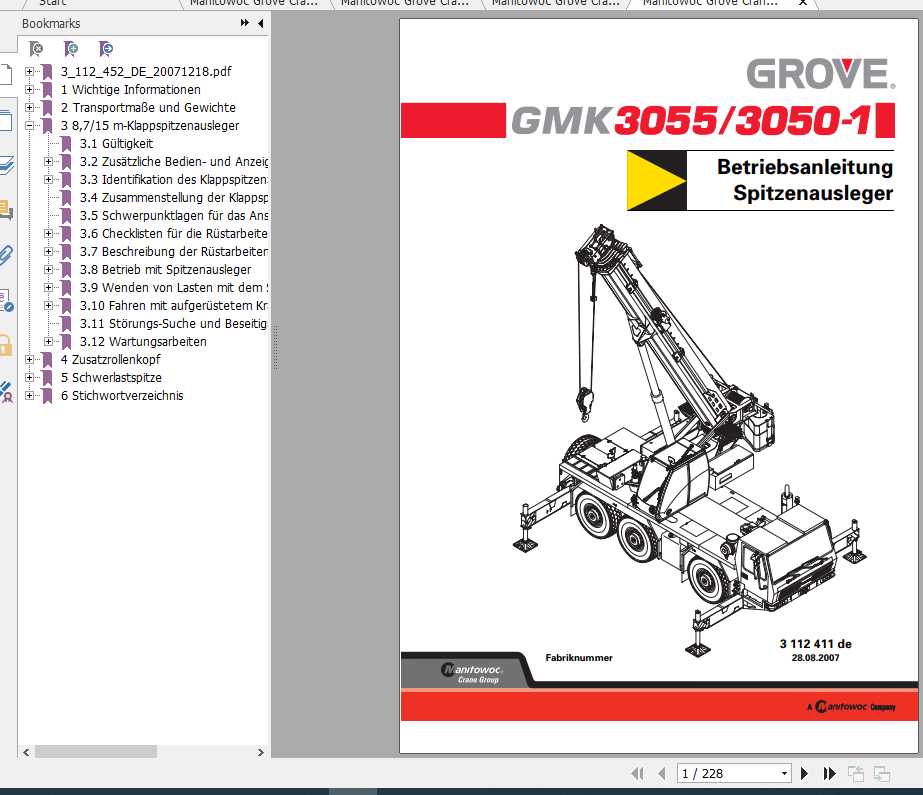Image resolution: width=923 pixels, height=795 pixels.
Task: Delete the selected bookmark
Action: click(36, 48)
